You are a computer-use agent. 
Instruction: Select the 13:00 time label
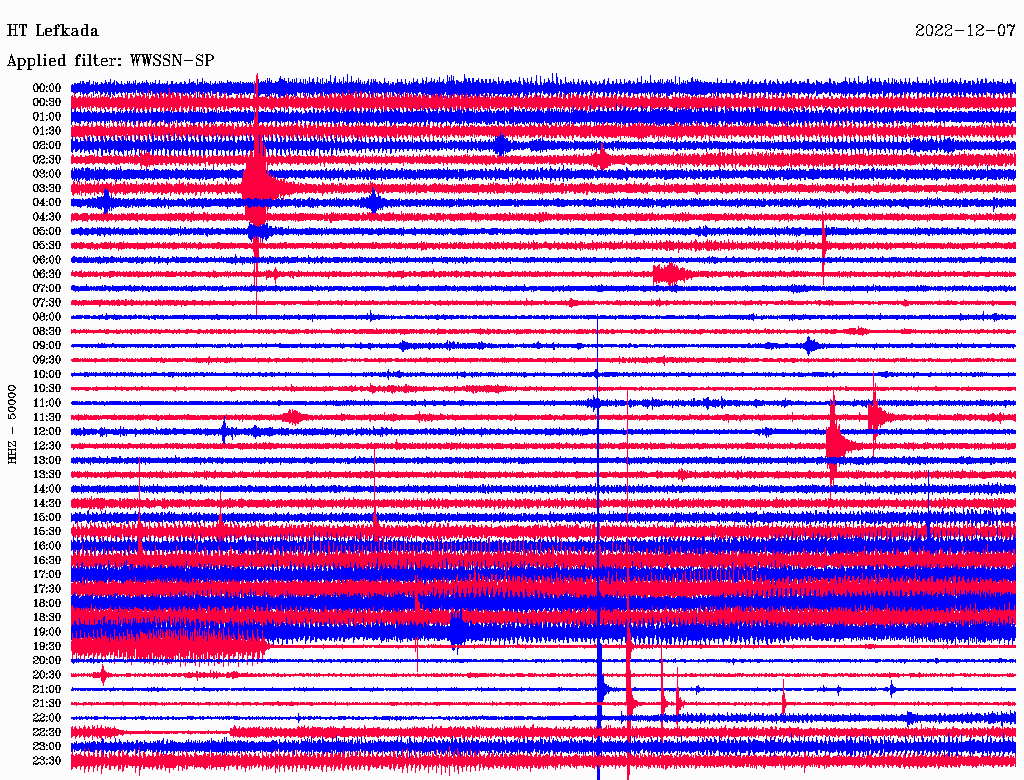click(46, 461)
